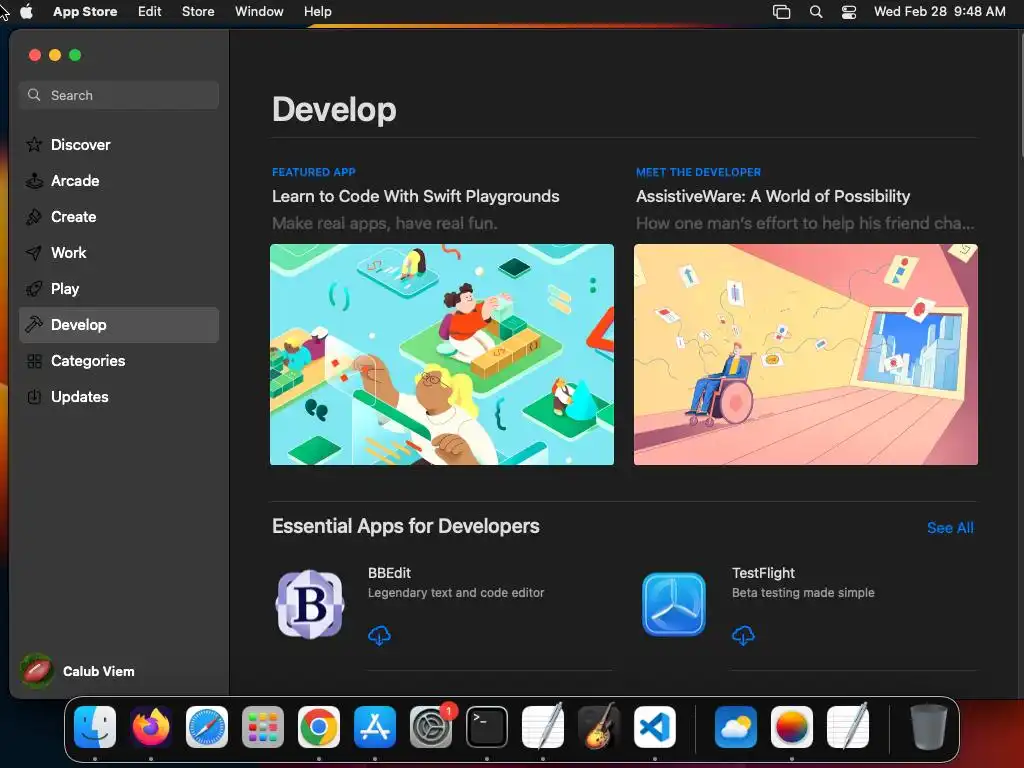The width and height of the screenshot is (1024, 768).
Task: Open Terminal from the Dock
Action: coord(487,727)
